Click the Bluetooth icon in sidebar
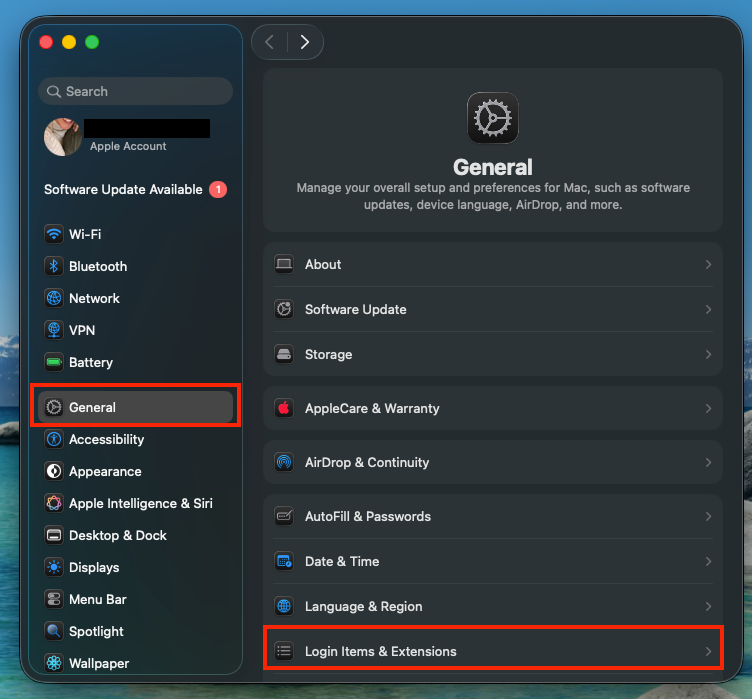 (x=54, y=266)
